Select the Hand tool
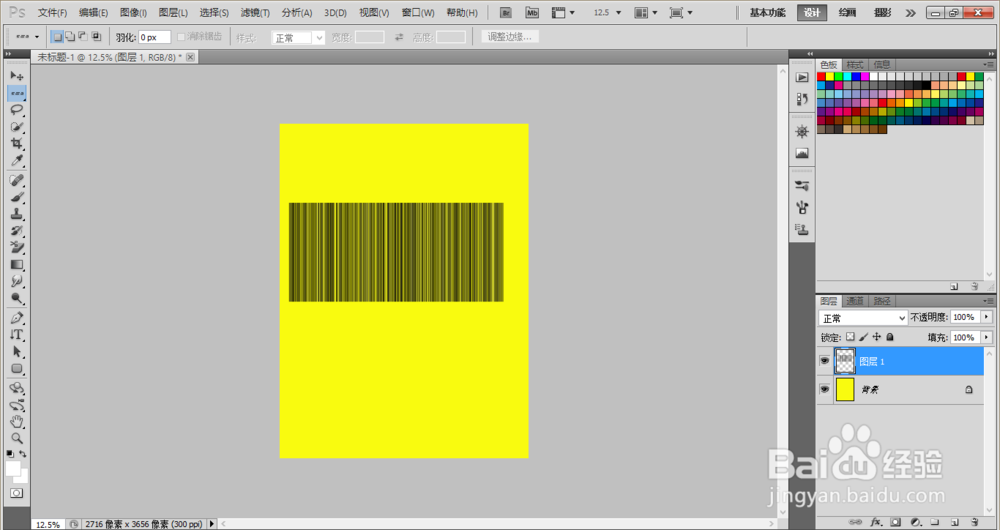 (17, 422)
